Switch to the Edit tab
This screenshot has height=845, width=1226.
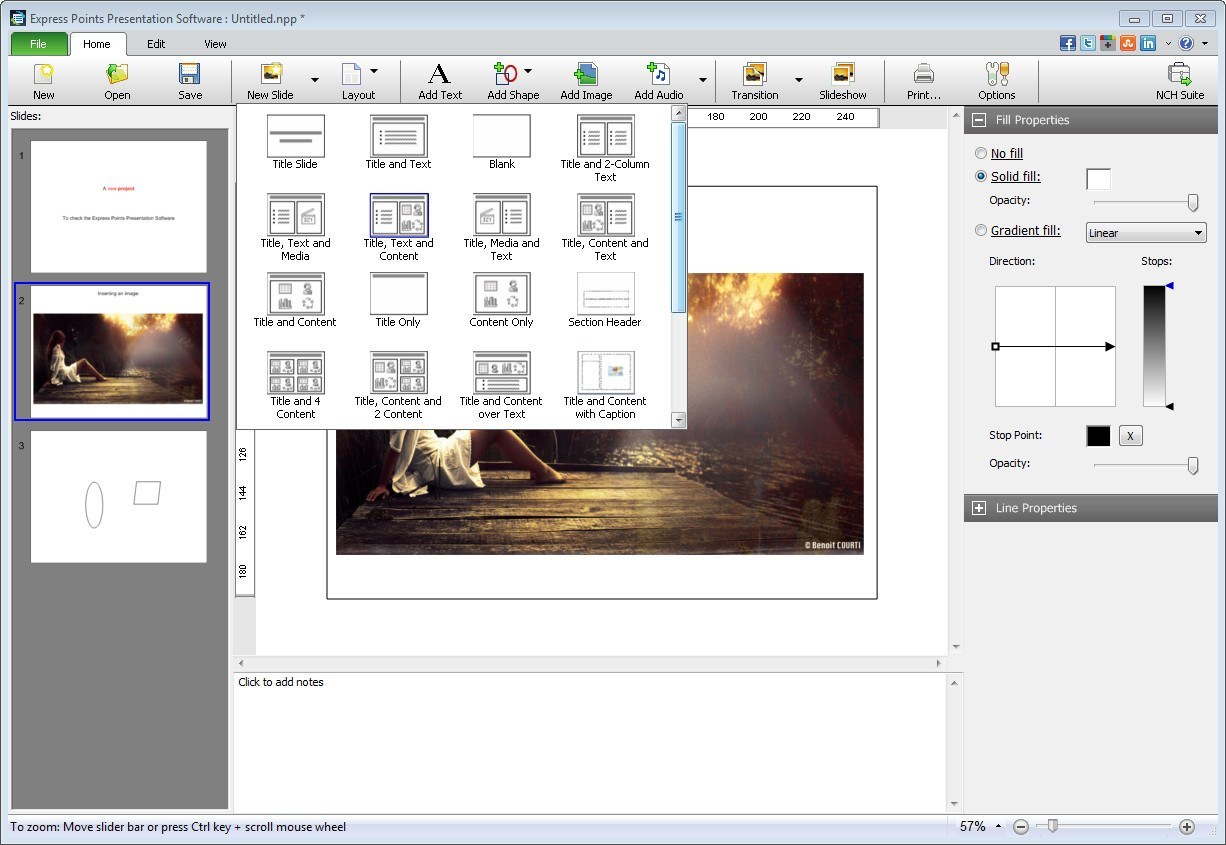[156, 44]
